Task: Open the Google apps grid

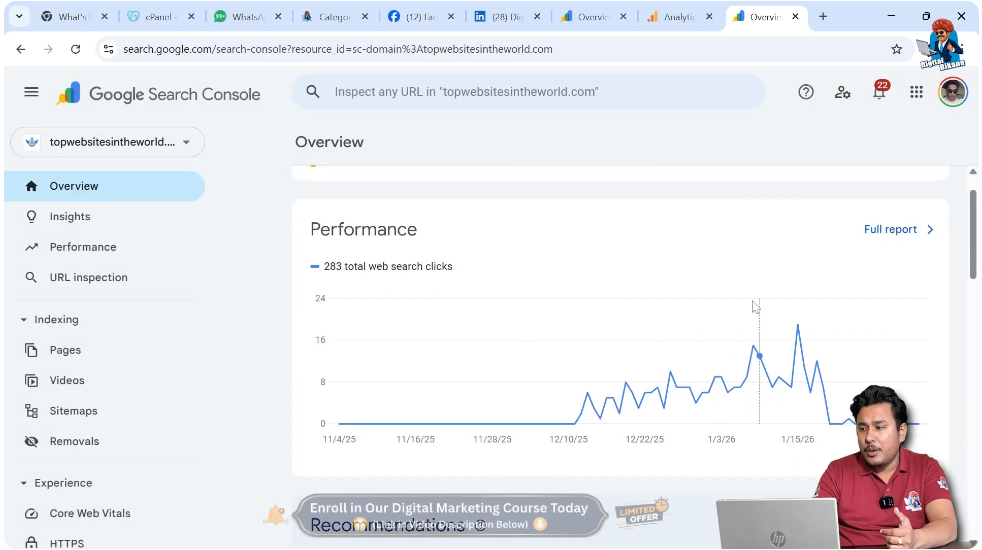Action: pos(916,92)
